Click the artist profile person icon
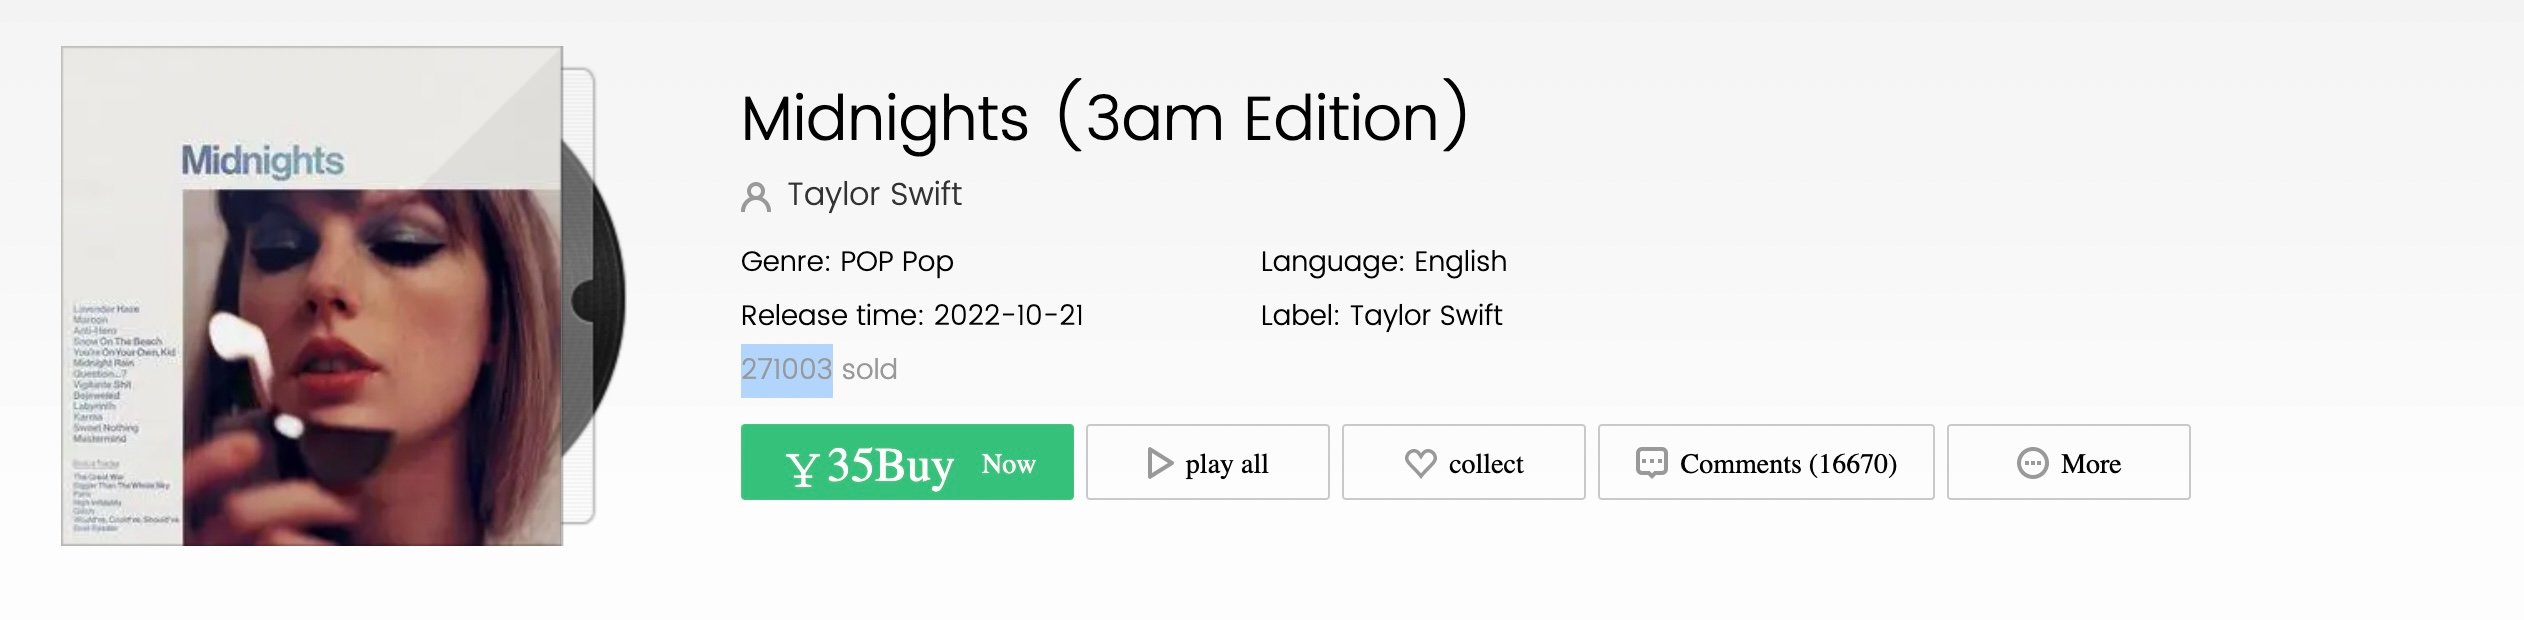Viewport: 2524px width, 620px height. click(756, 197)
